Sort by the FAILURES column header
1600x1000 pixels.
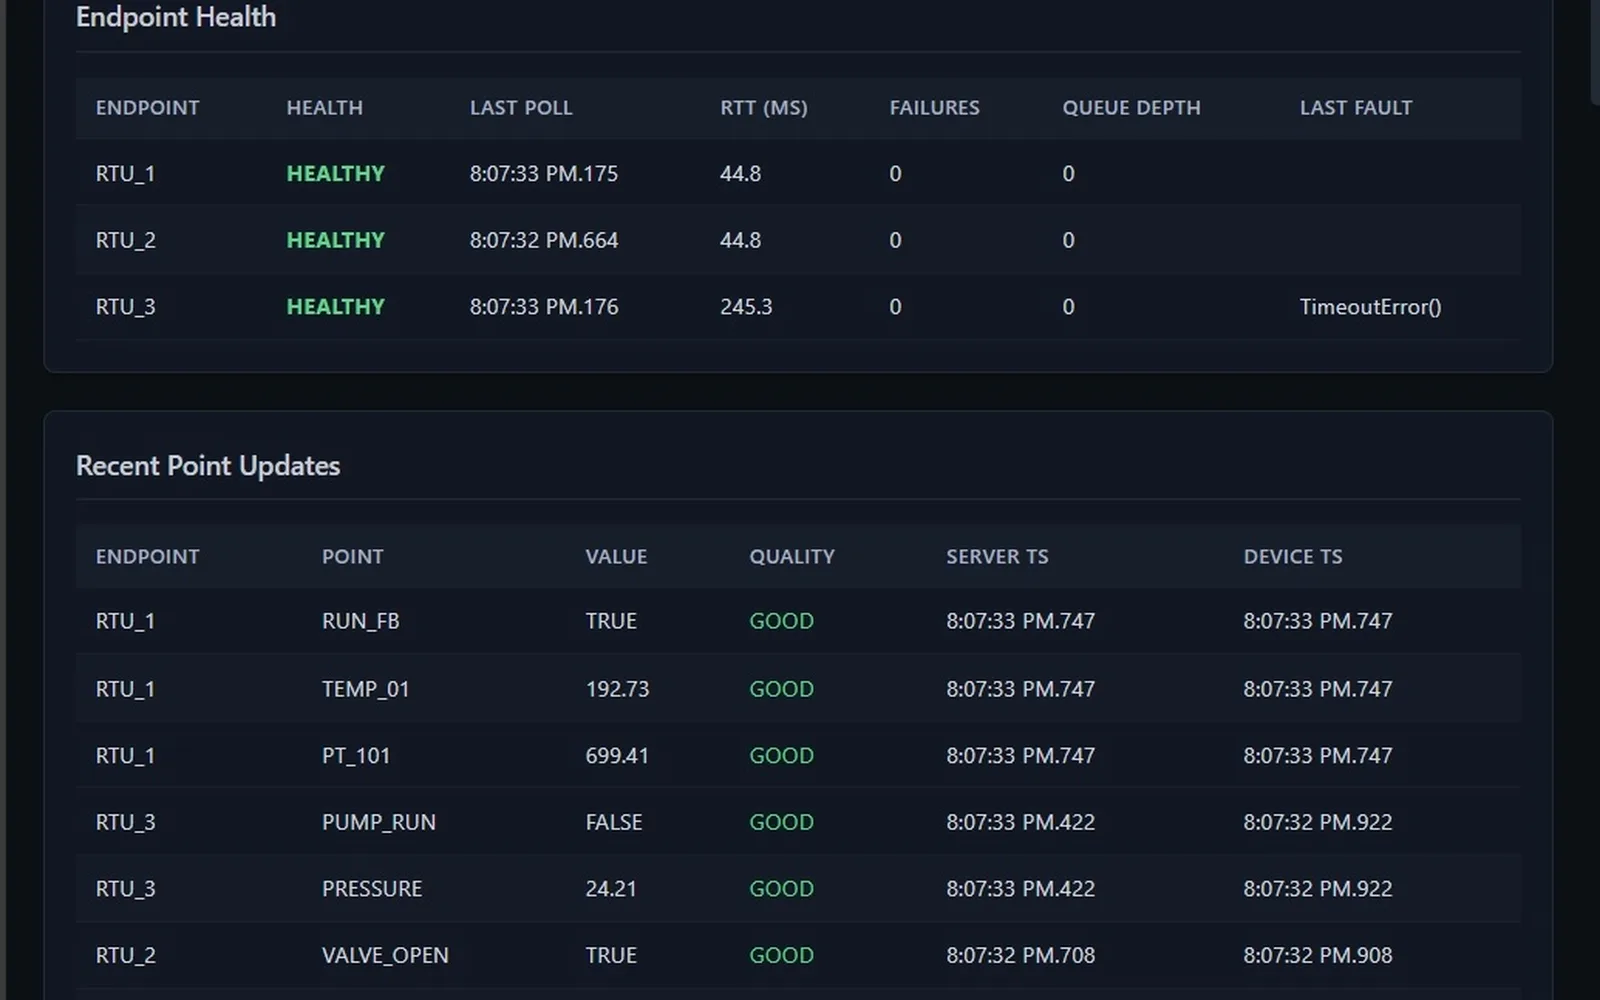click(934, 108)
